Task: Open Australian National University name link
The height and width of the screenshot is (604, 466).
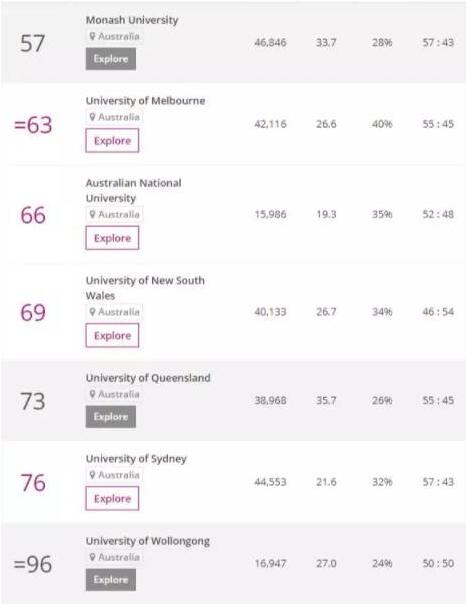Action: pyautogui.click(x=133, y=190)
